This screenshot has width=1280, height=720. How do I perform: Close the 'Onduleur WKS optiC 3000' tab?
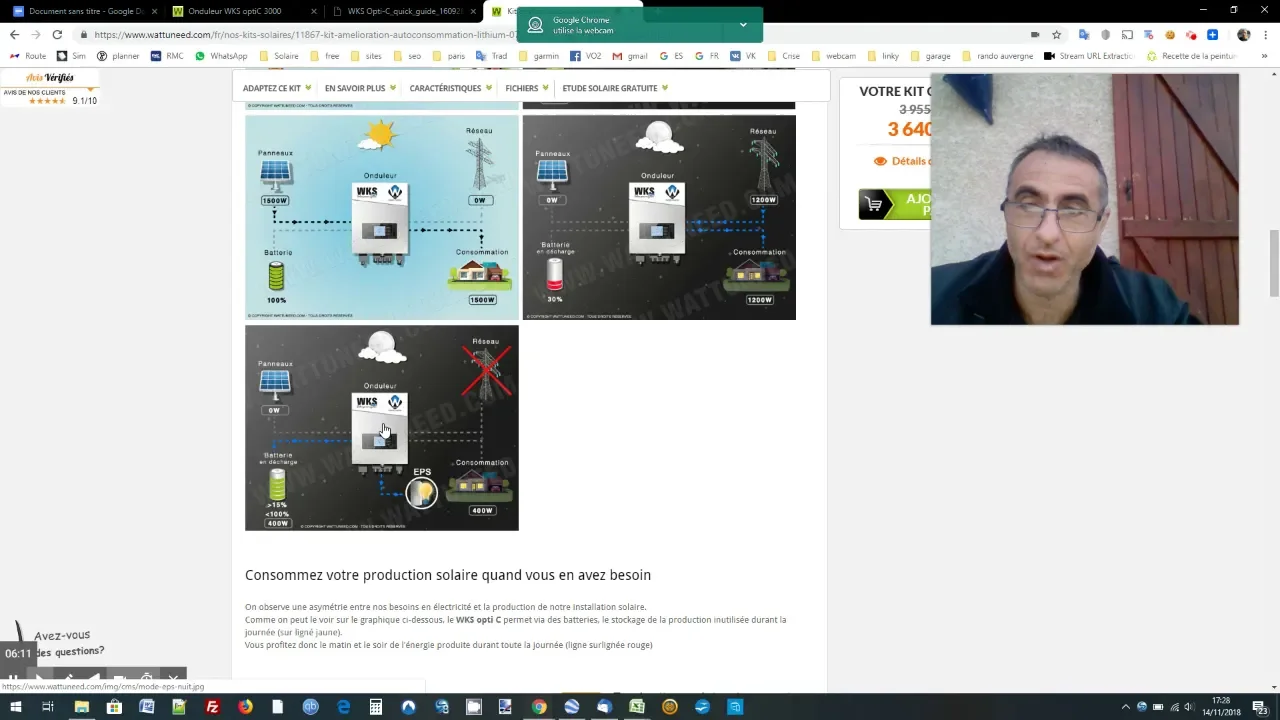pos(313,11)
